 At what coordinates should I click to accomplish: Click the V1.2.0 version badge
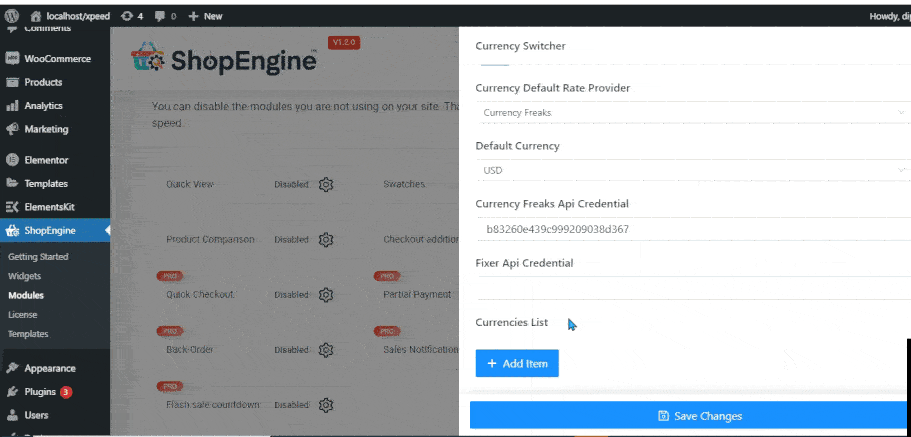344,42
